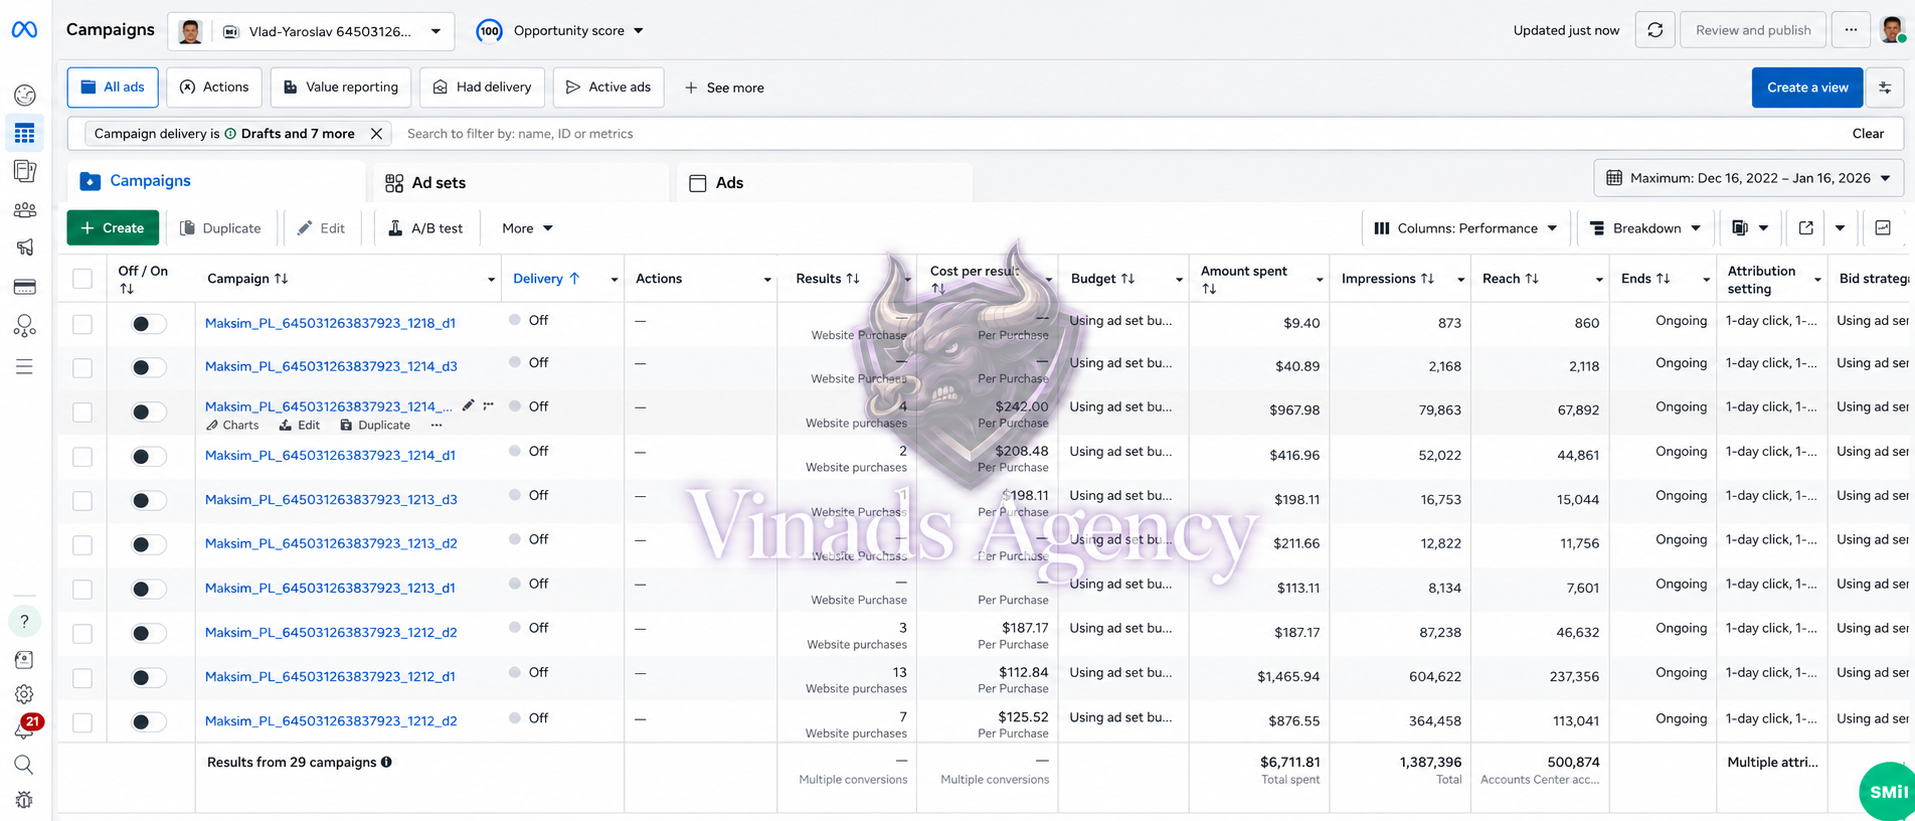Screen dimensions: 1915x821
Task: Click the inline Duplicate action under hovered campaign
Action: pos(375,425)
